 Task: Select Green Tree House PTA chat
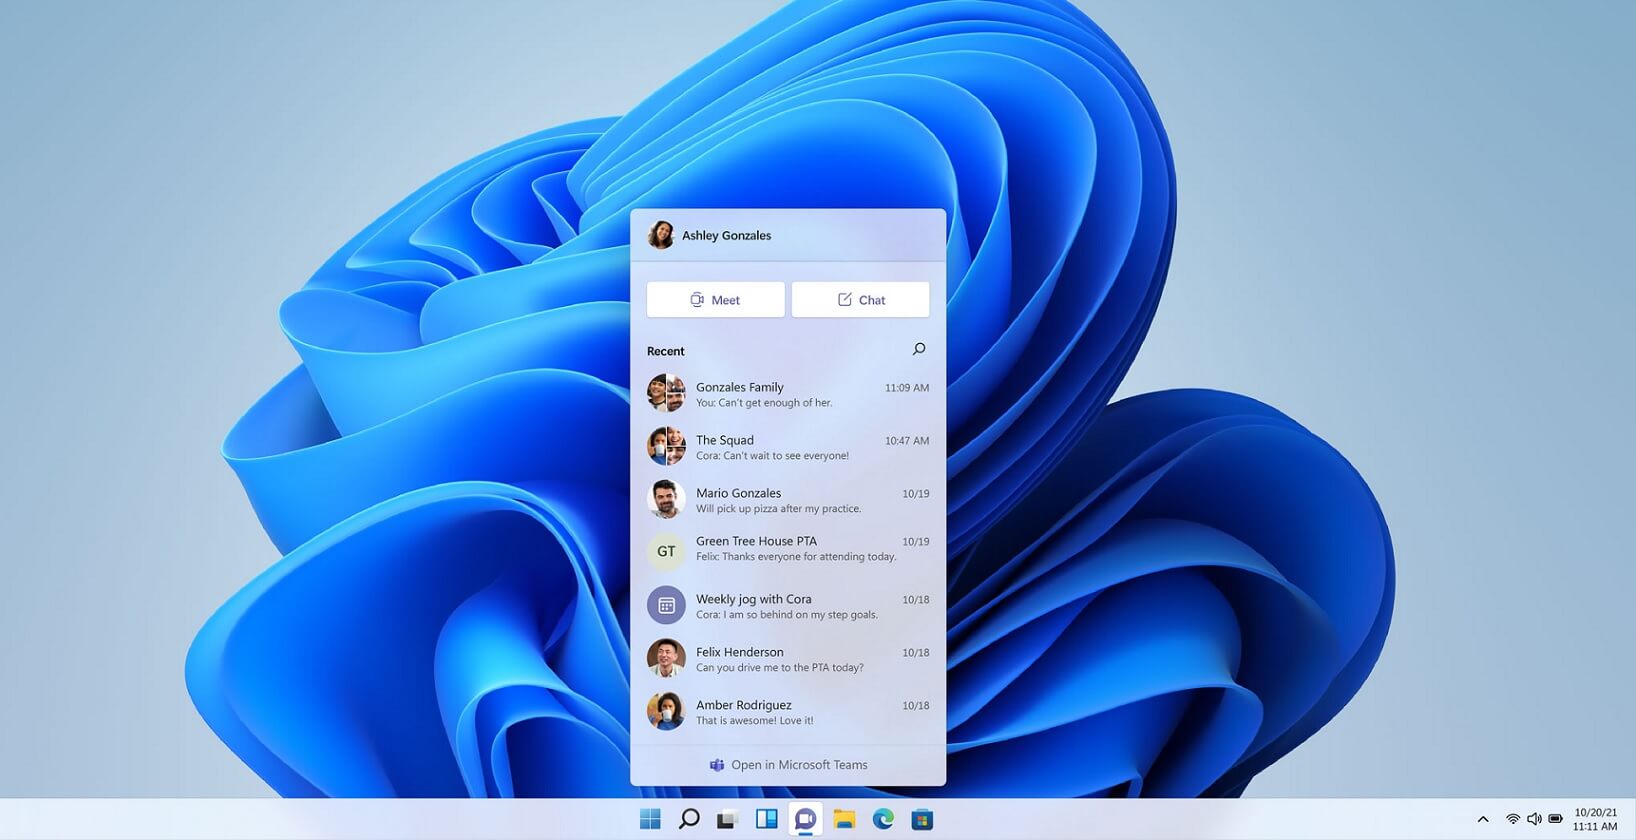click(x=788, y=549)
